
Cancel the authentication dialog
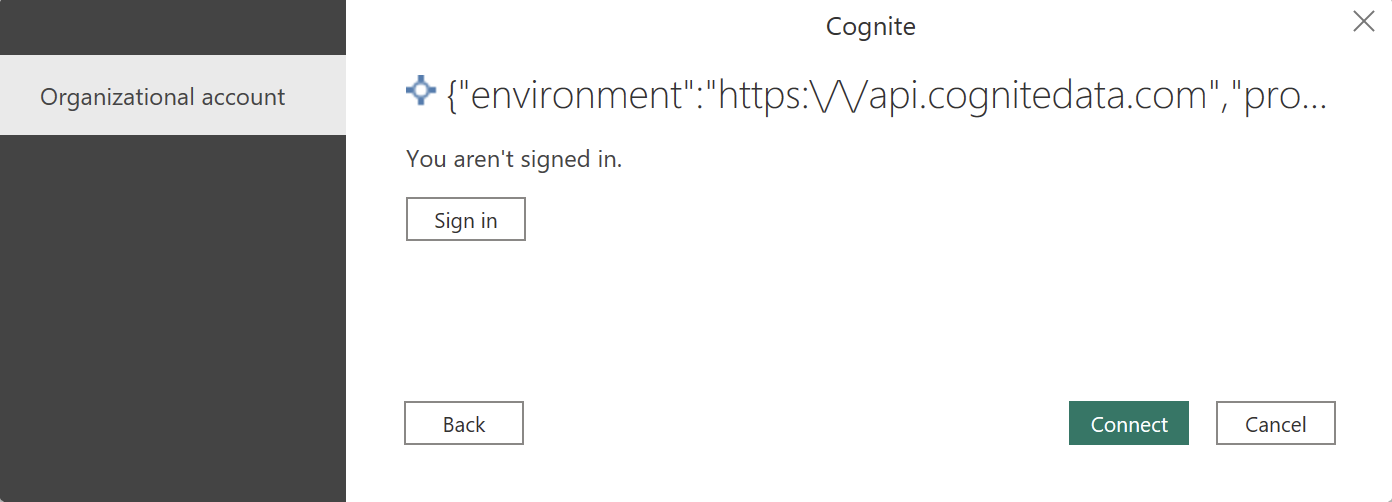coord(1275,424)
